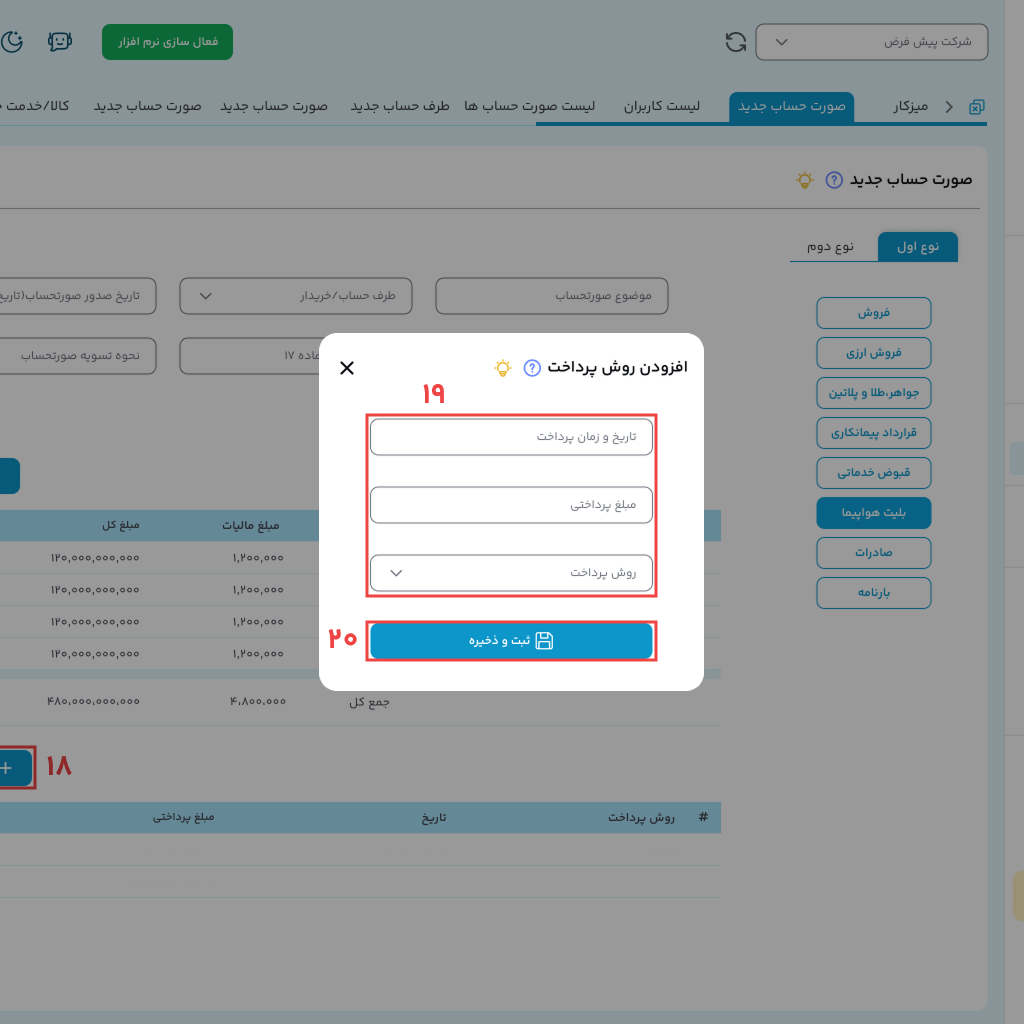Screen dimensions: 1024x1024
Task: Open the robot assistant icon
Action: (x=60, y=42)
